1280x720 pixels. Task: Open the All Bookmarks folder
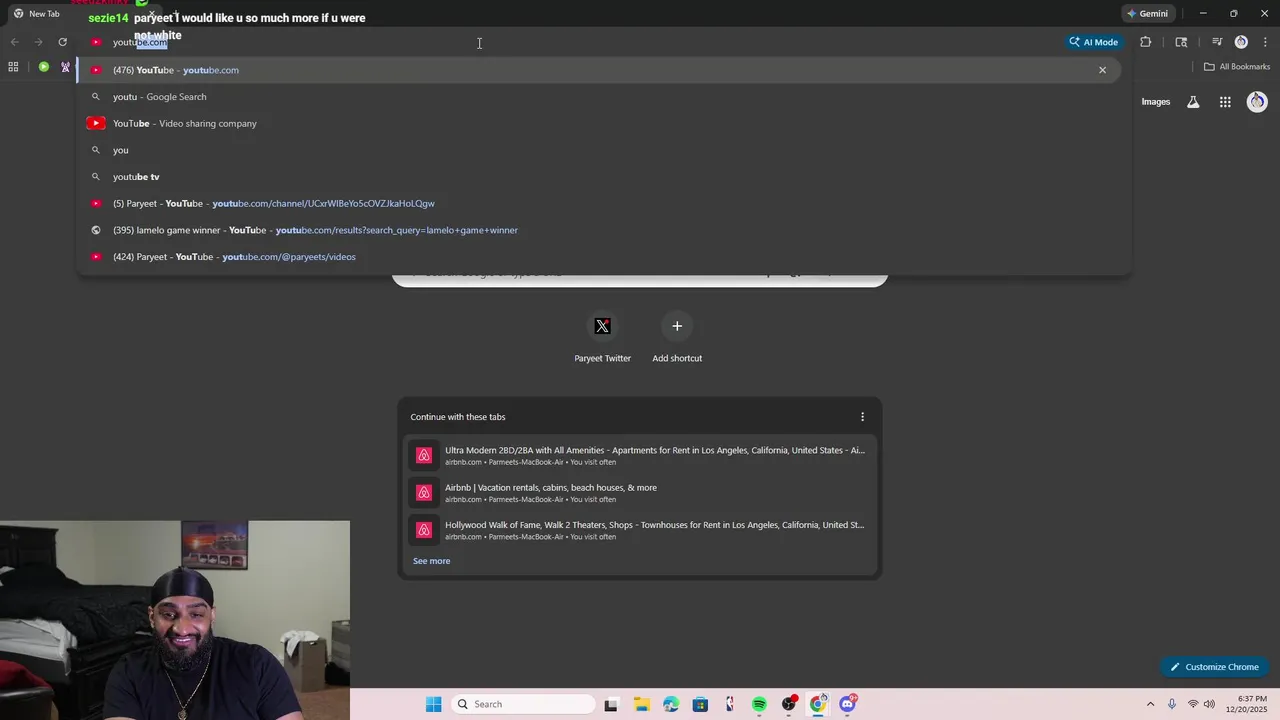pos(1237,67)
